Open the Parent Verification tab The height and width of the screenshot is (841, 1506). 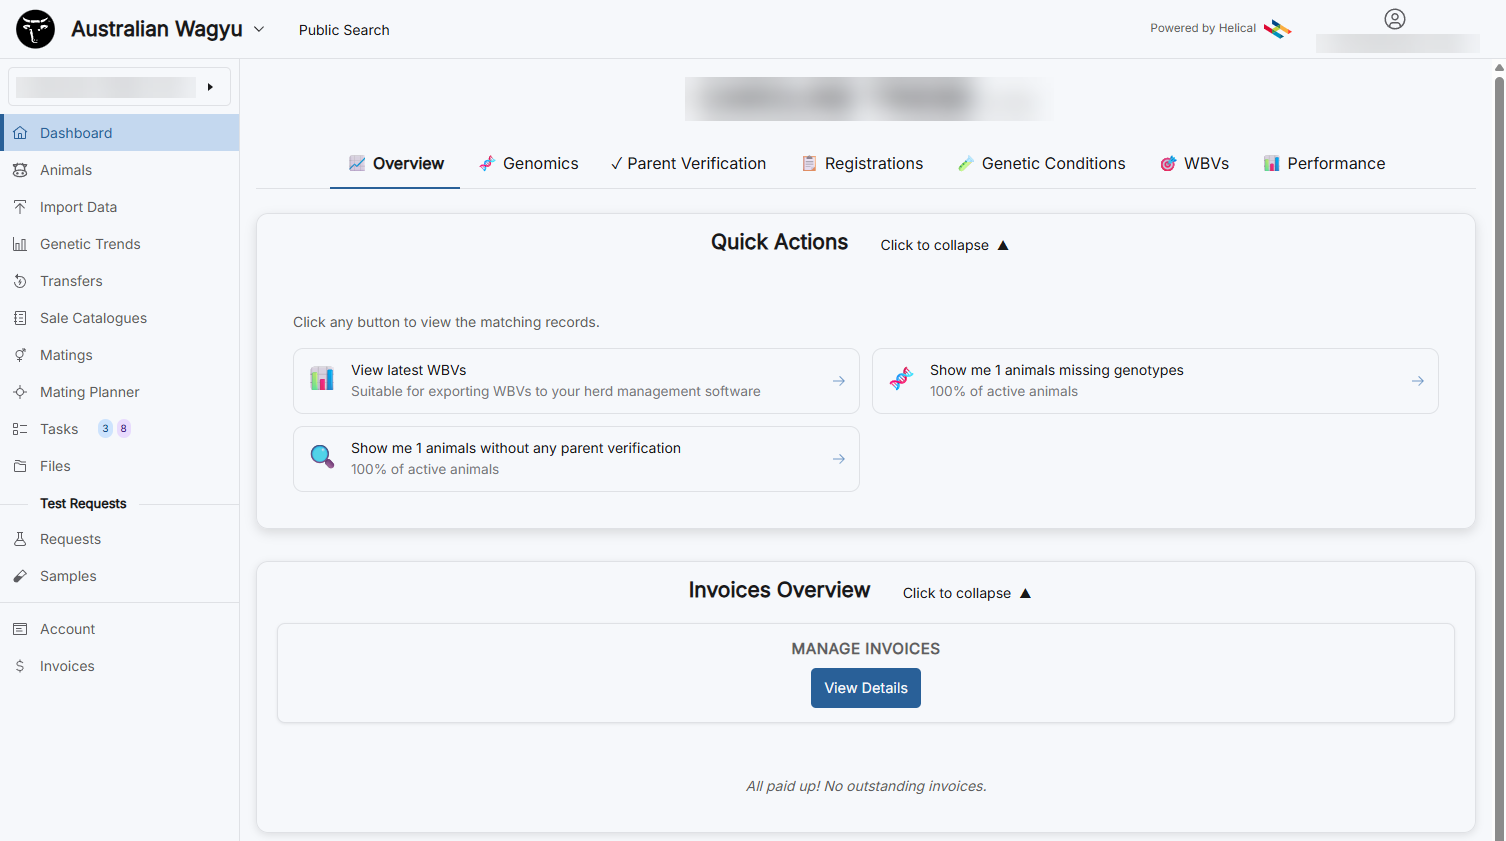coord(688,164)
